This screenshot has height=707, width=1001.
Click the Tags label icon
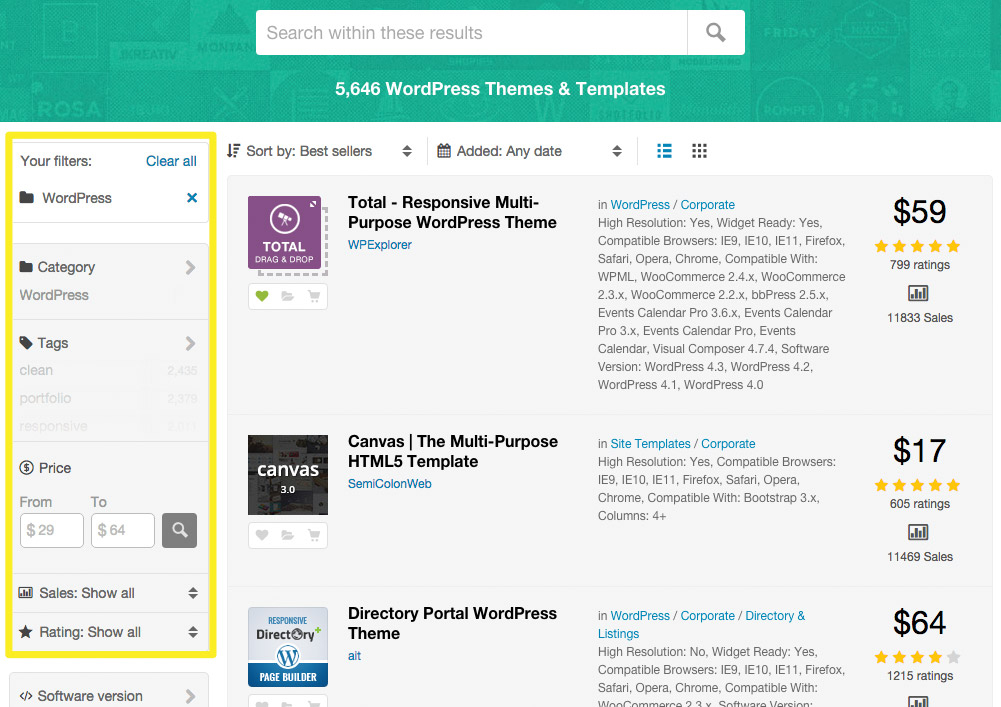click(x=26, y=343)
